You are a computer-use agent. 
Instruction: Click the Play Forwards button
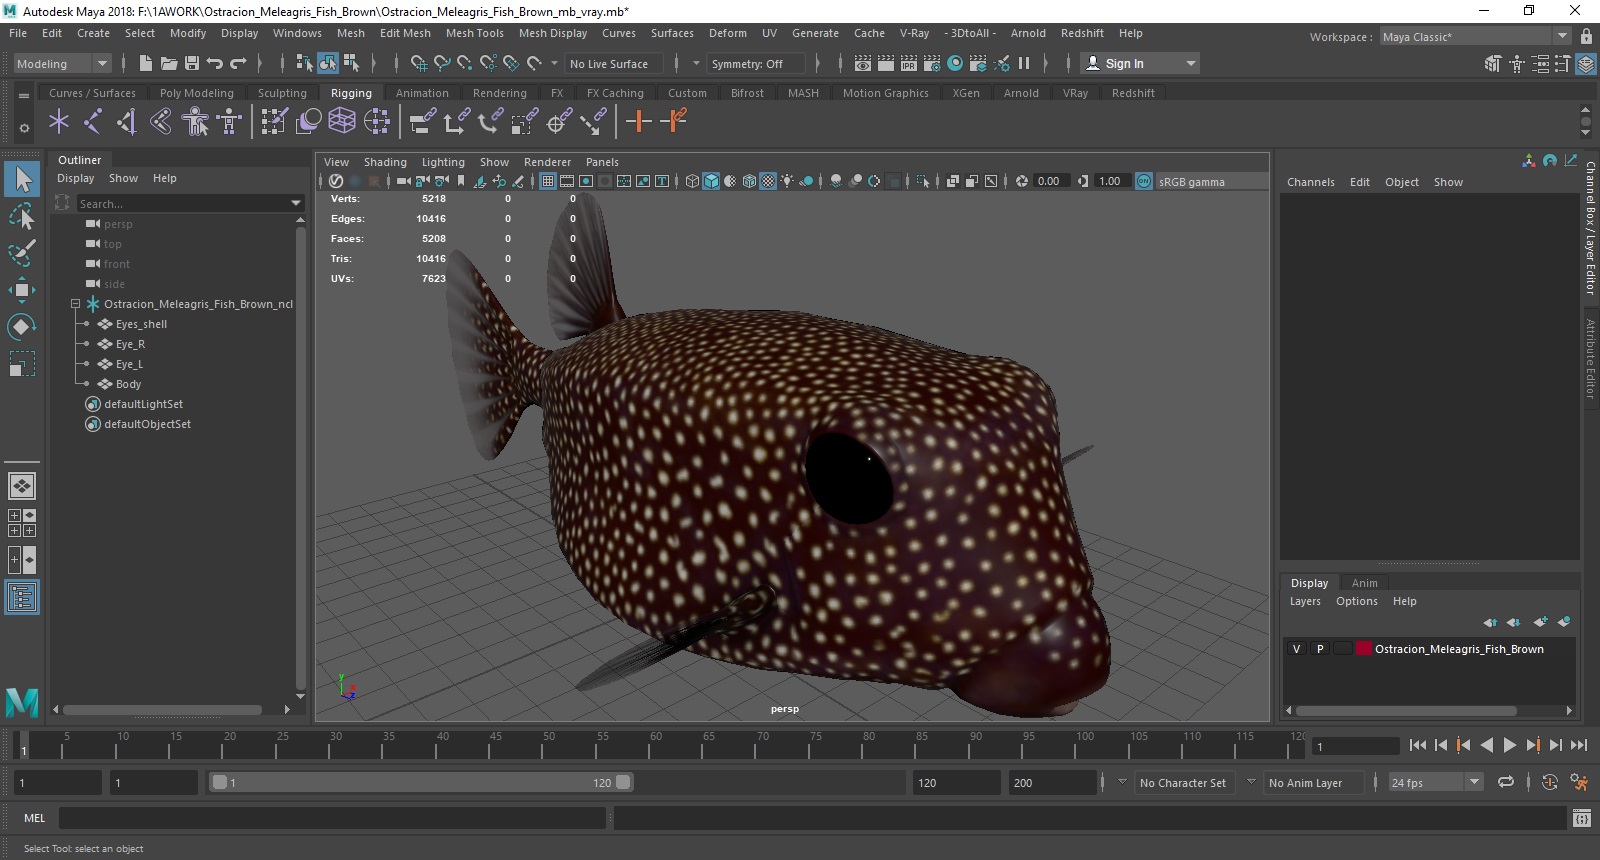[1510, 745]
